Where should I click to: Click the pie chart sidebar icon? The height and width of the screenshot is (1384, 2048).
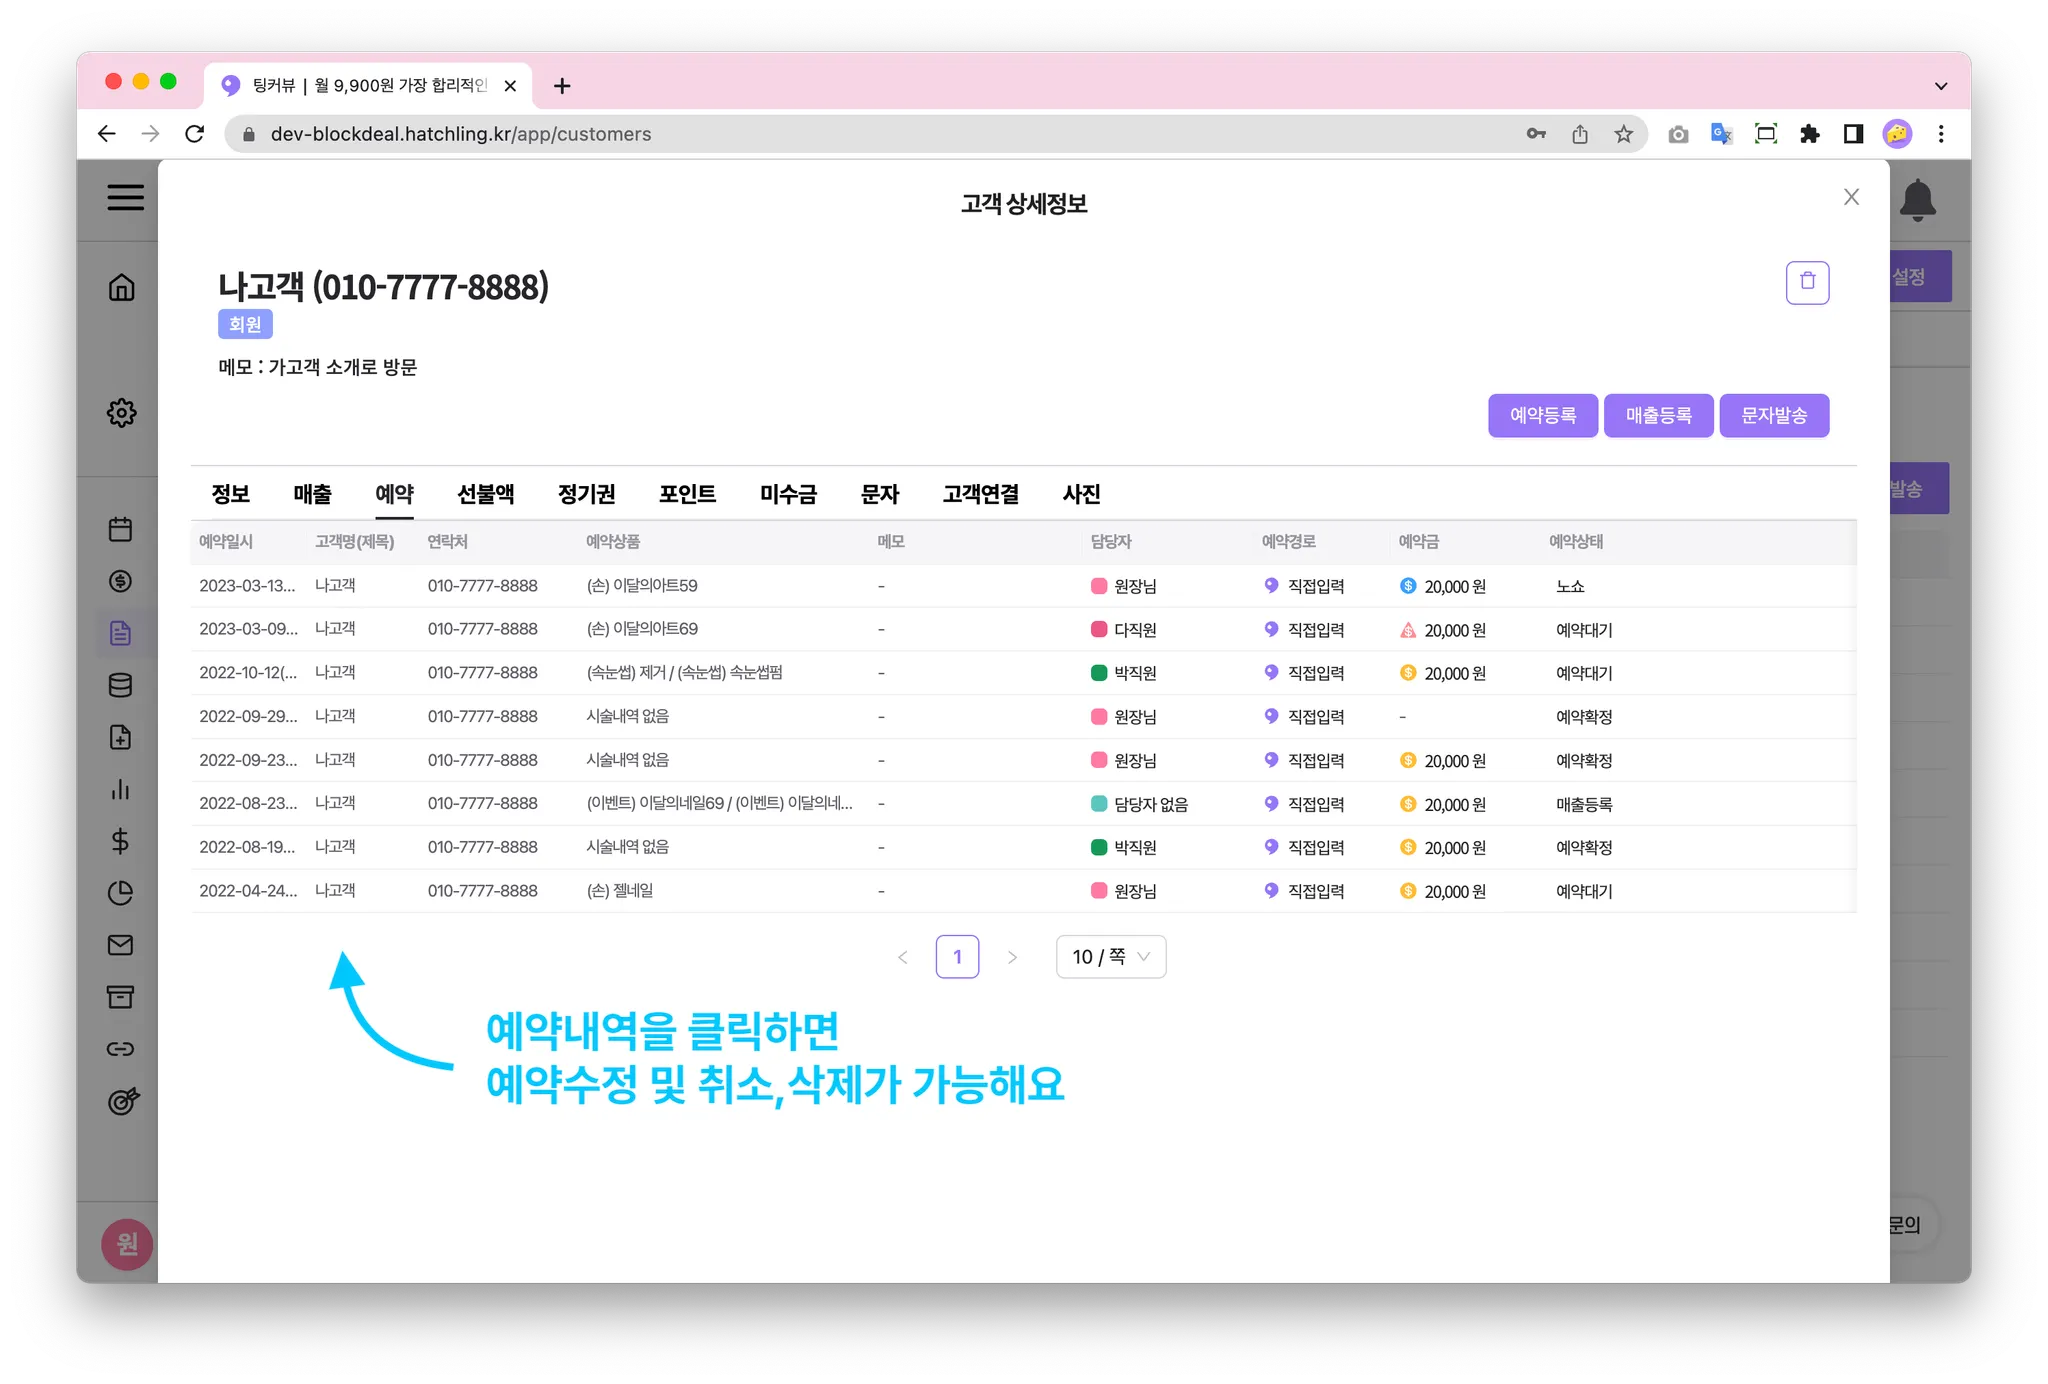click(121, 893)
